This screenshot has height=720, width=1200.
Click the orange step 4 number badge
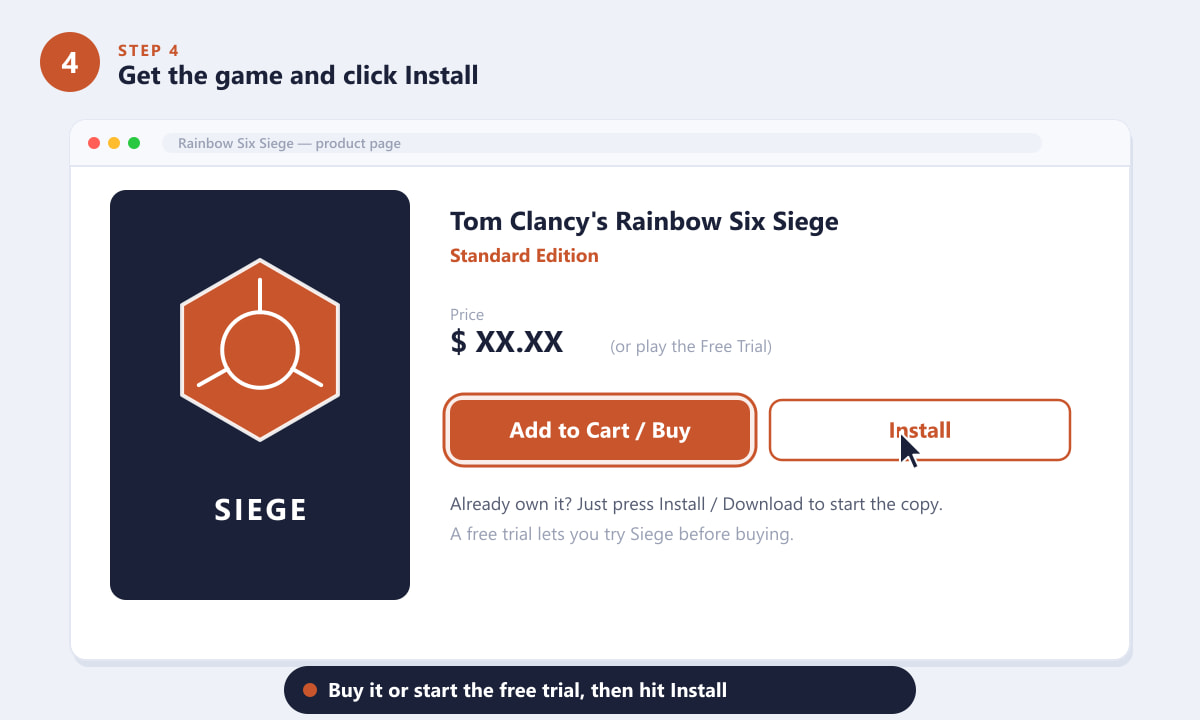point(70,62)
